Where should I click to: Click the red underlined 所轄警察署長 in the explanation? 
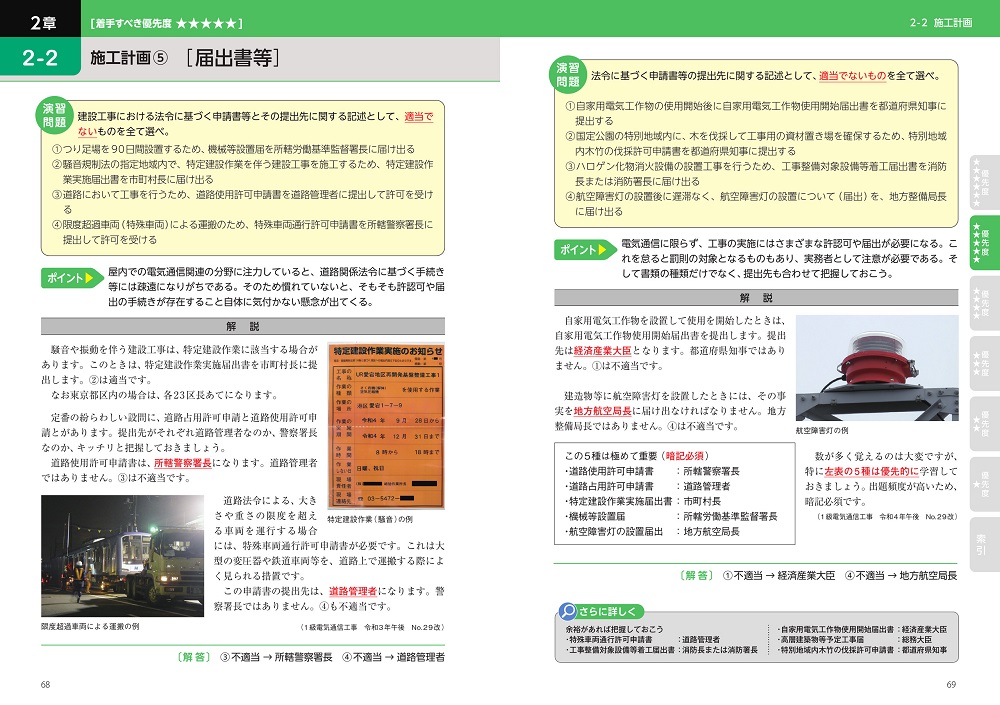pos(183,463)
